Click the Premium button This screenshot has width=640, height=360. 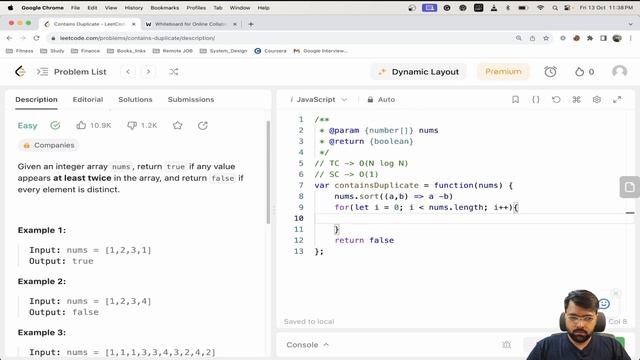point(503,72)
